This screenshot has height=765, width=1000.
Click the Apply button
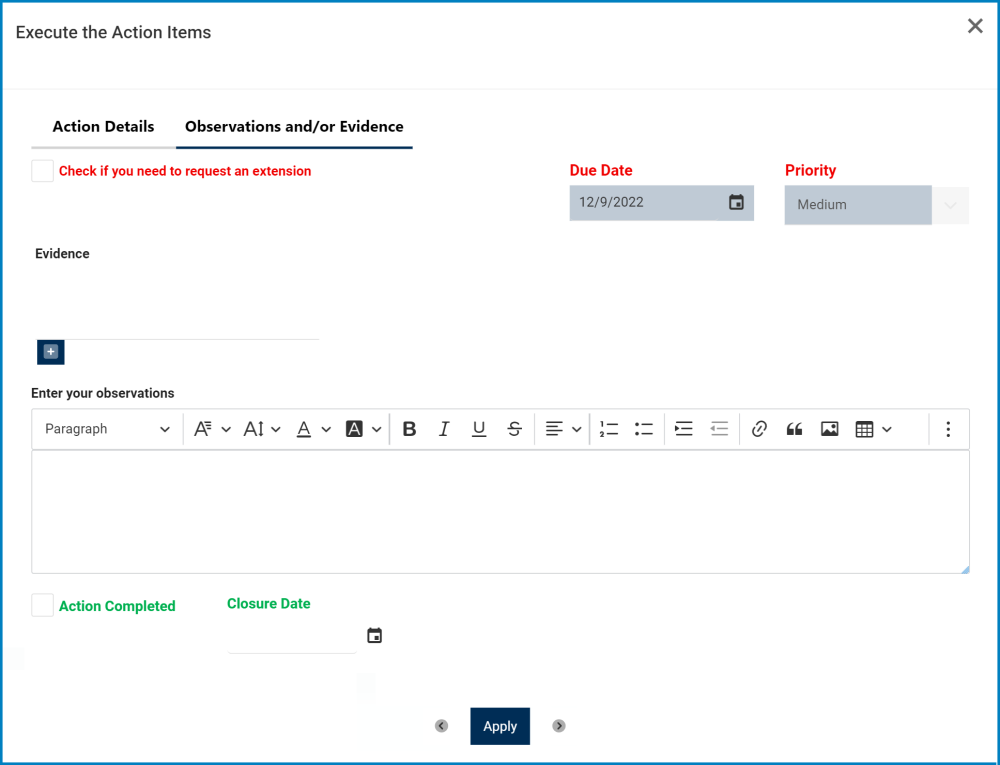tap(500, 726)
